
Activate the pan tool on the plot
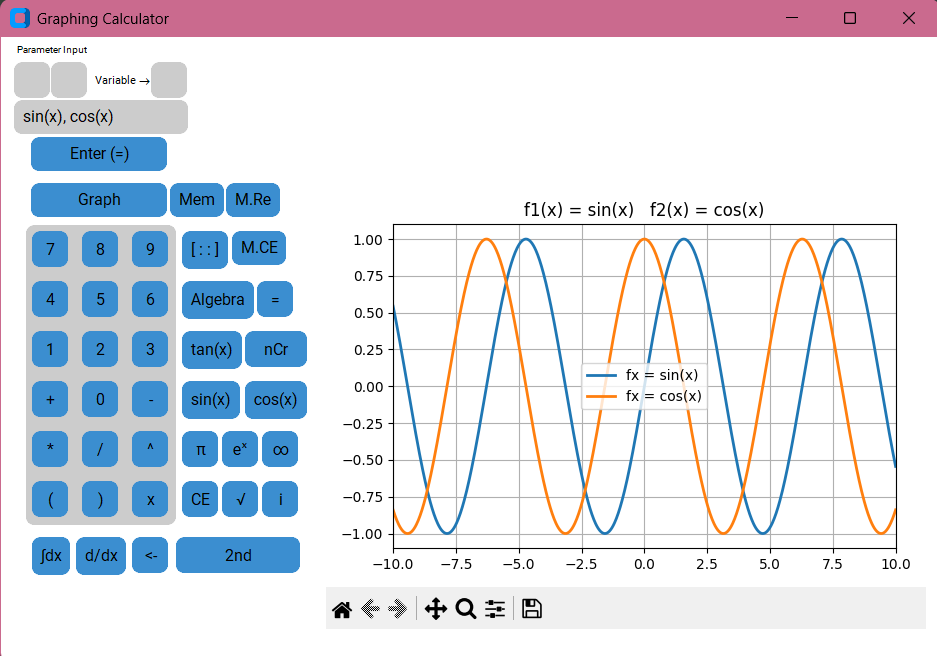(x=436, y=608)
